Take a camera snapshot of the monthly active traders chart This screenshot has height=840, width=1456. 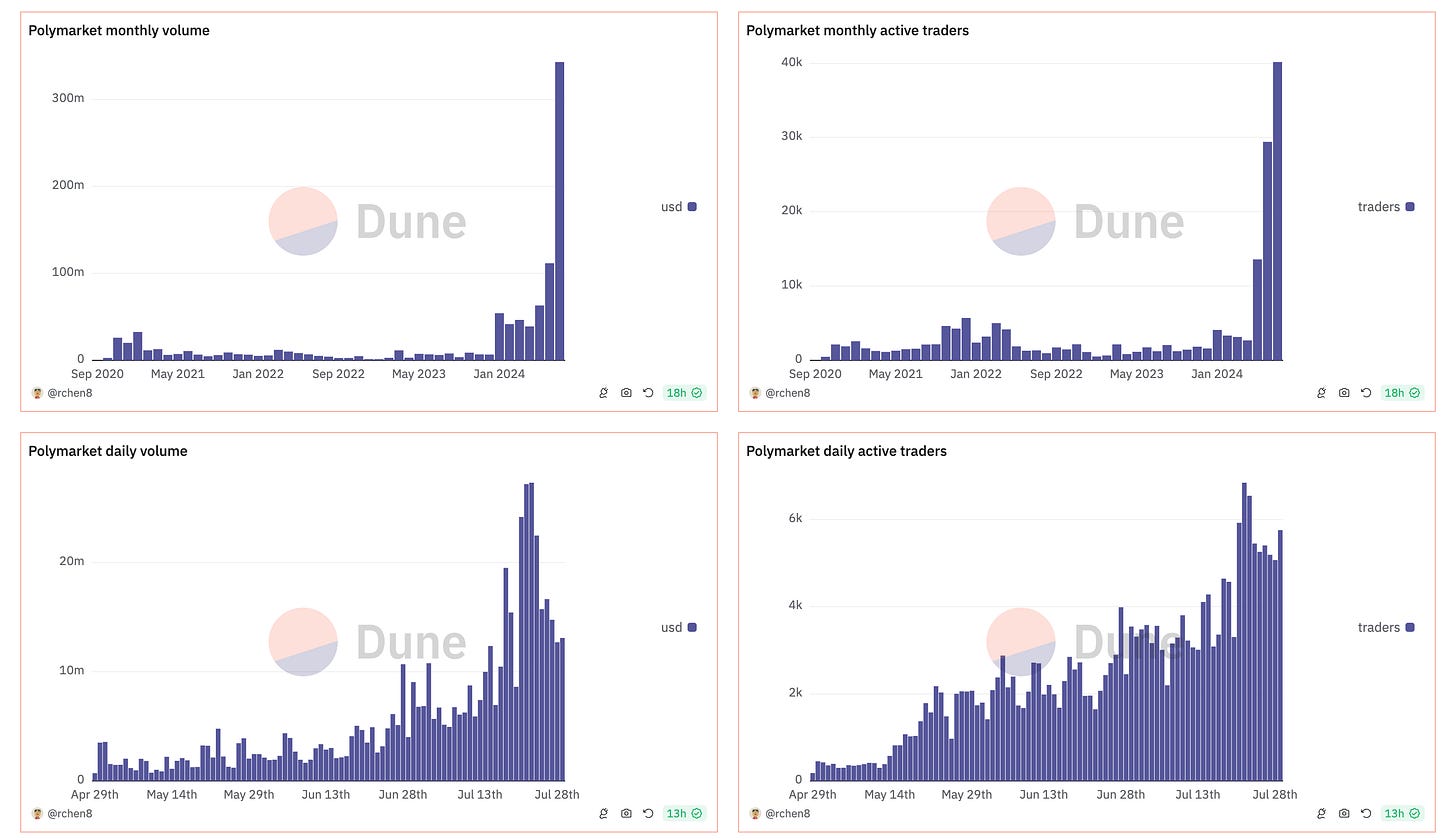coord(1344,393)
